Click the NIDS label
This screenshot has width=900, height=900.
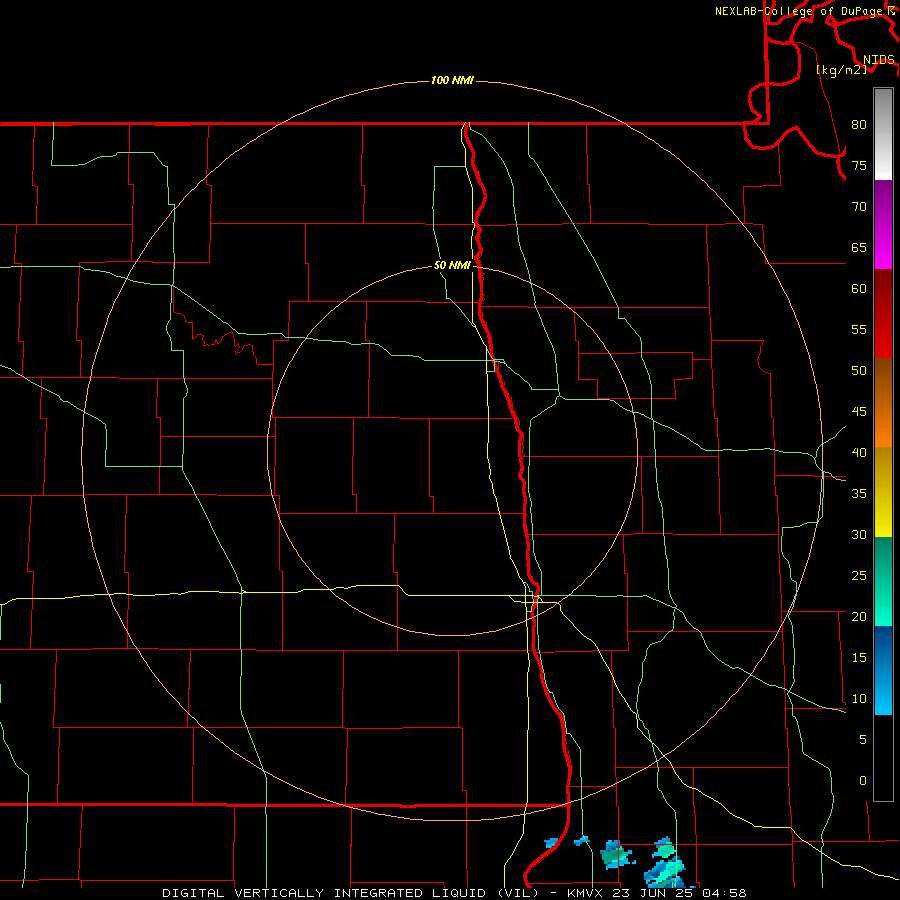point(879,60)
